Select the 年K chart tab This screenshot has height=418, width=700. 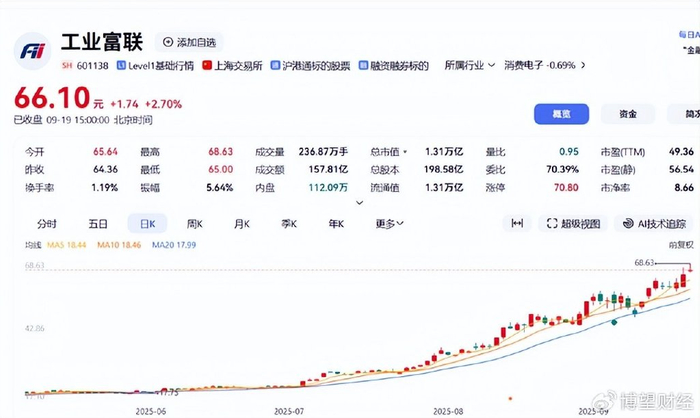[336, 224]
